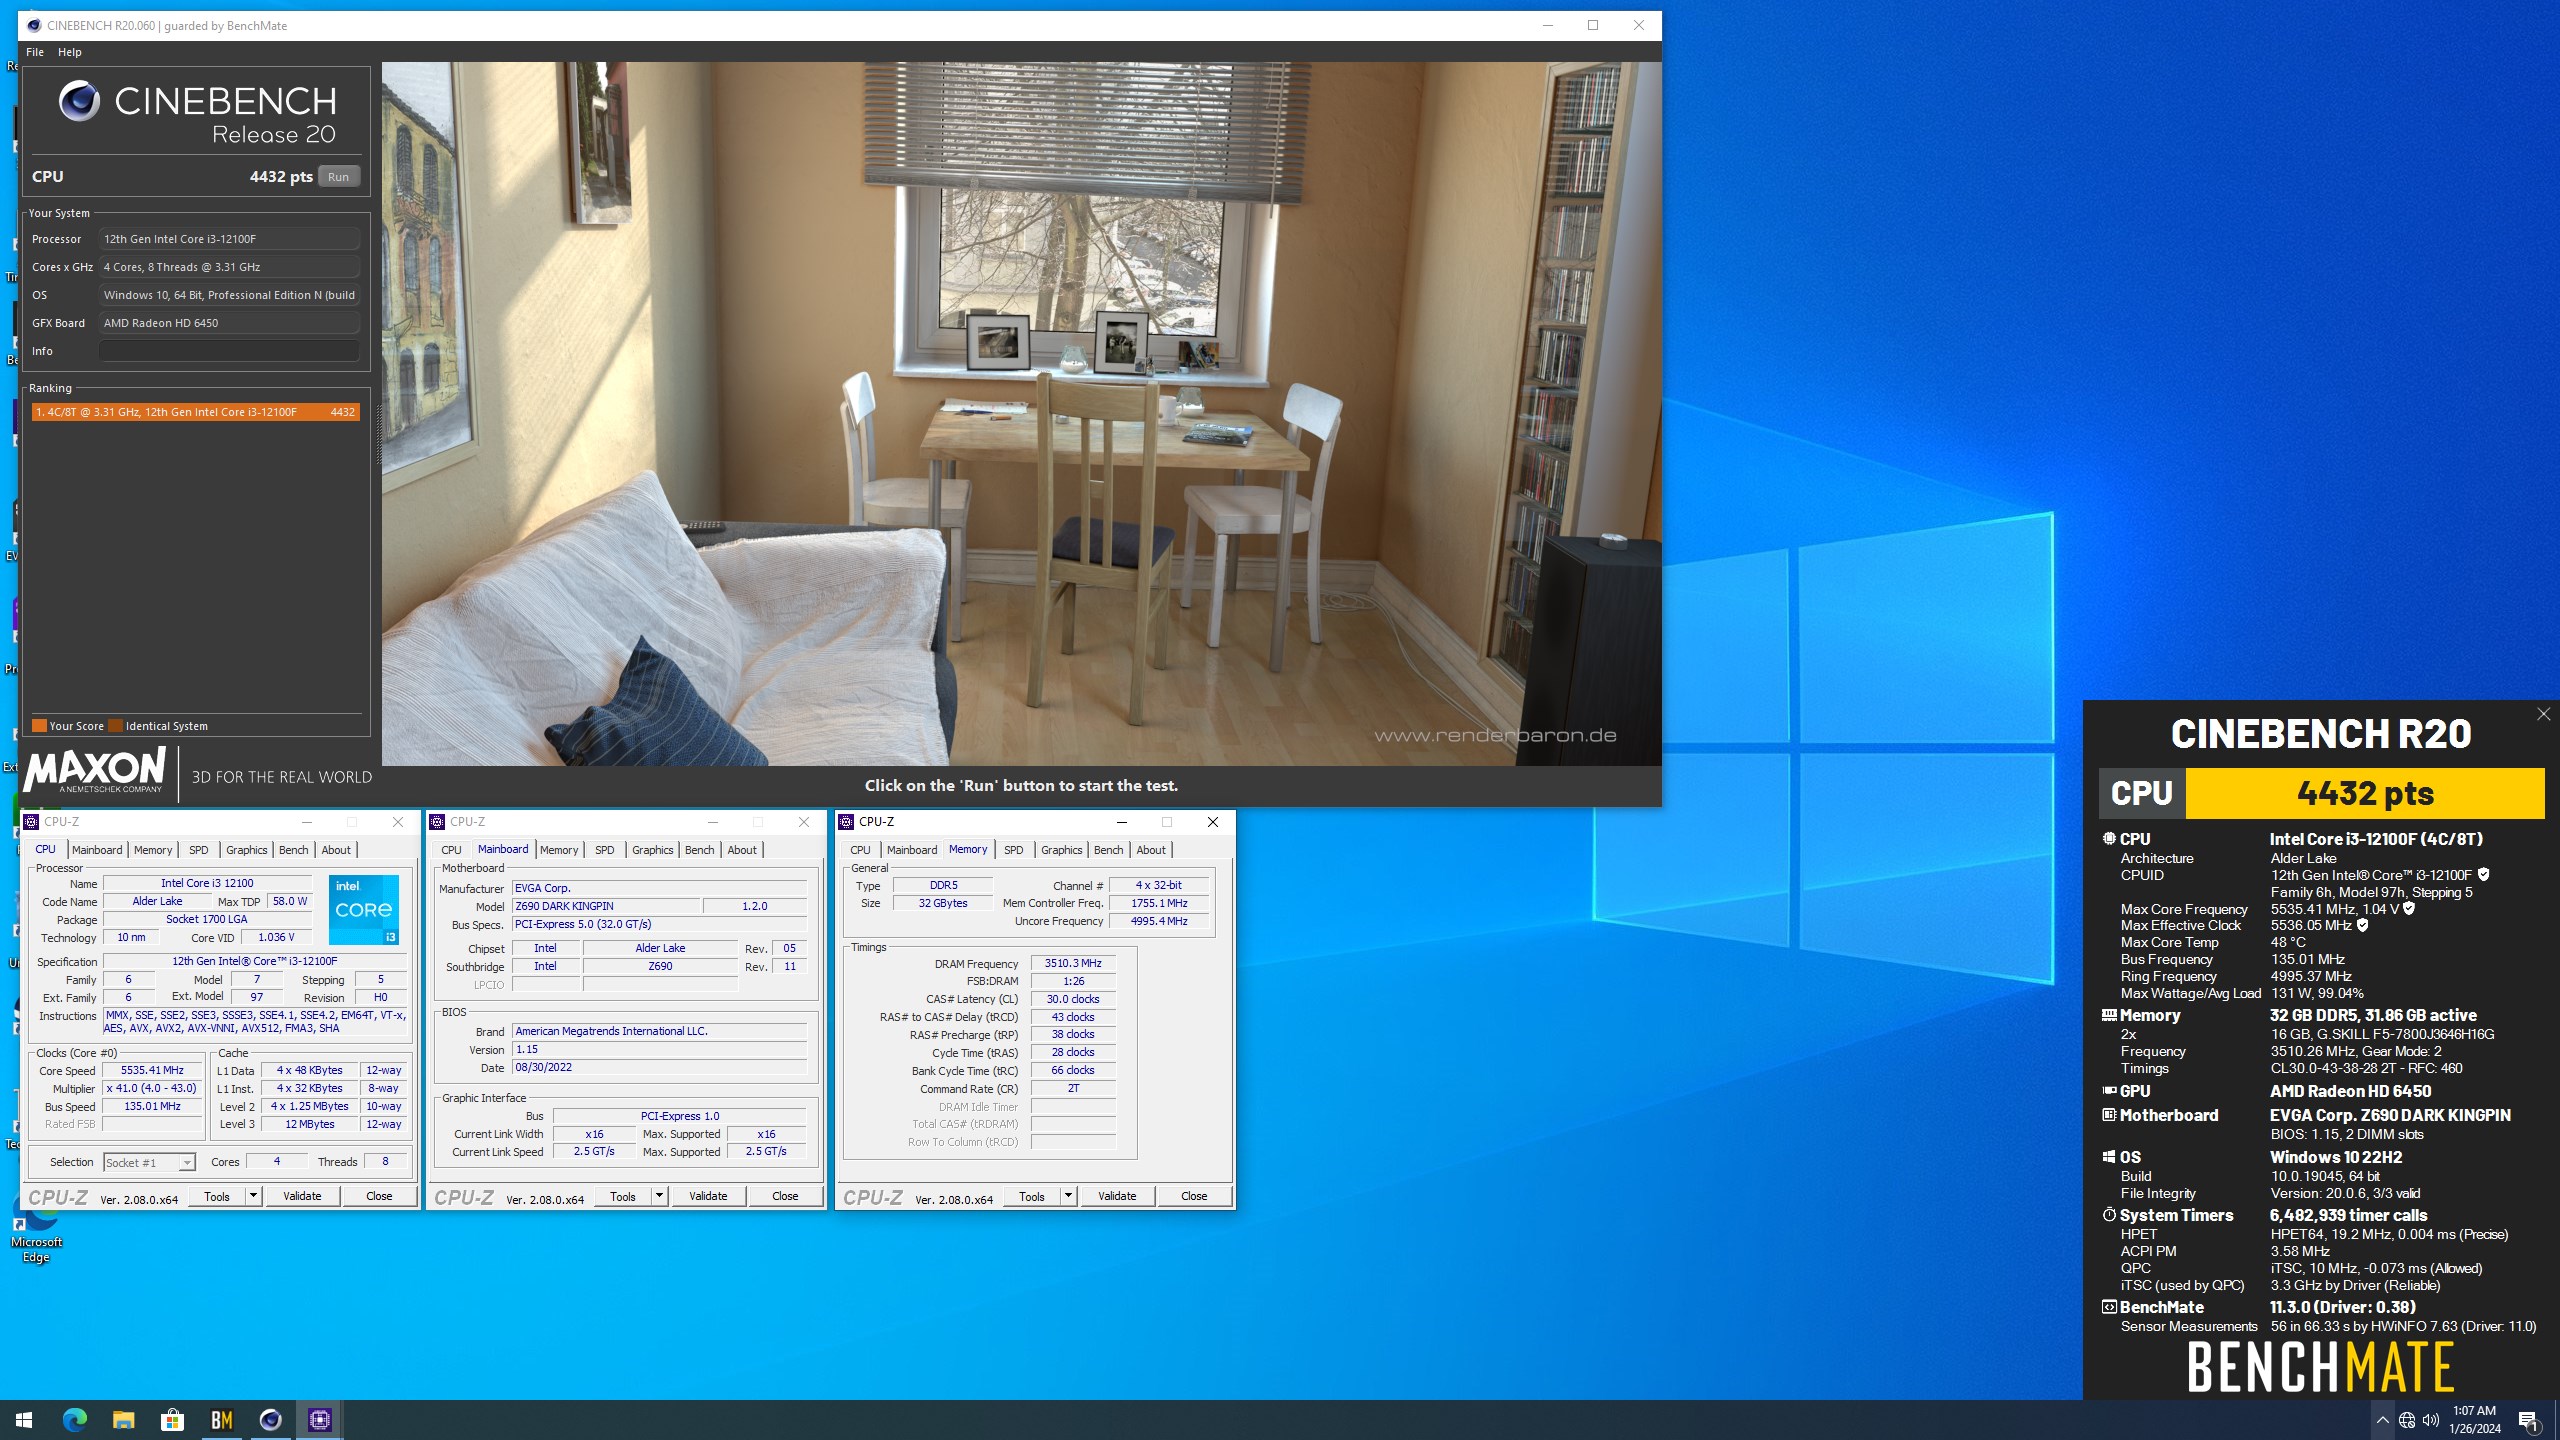Viewport: 2560px width, 1440px height.
Task: Click the shield icon next to Max Effective Clock
Action: pos(2362,925)
